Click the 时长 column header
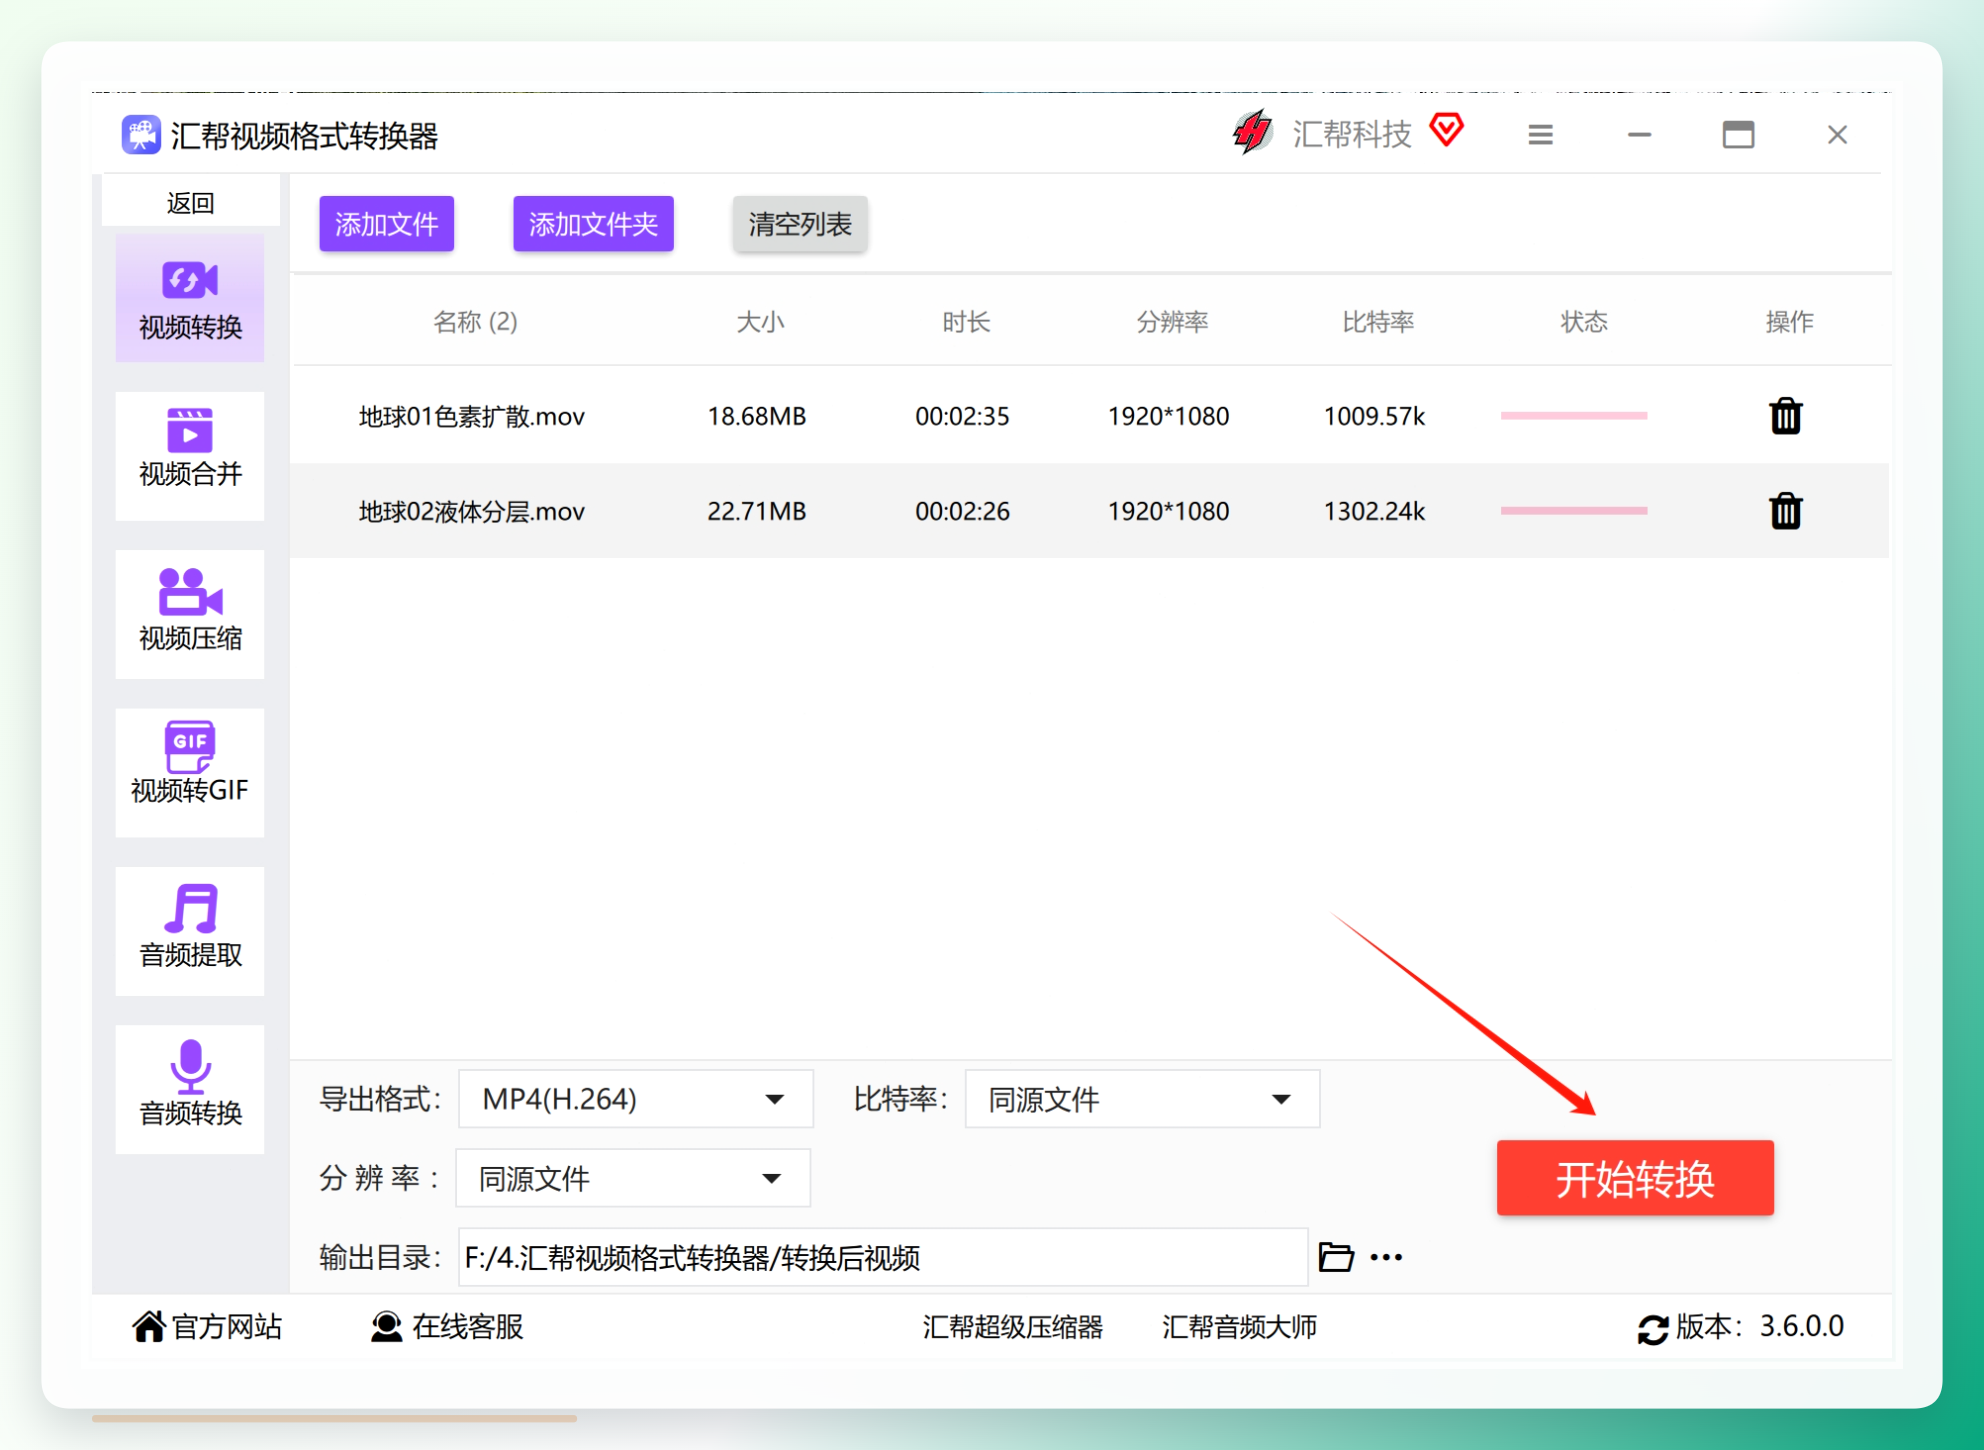 [966, 322]
